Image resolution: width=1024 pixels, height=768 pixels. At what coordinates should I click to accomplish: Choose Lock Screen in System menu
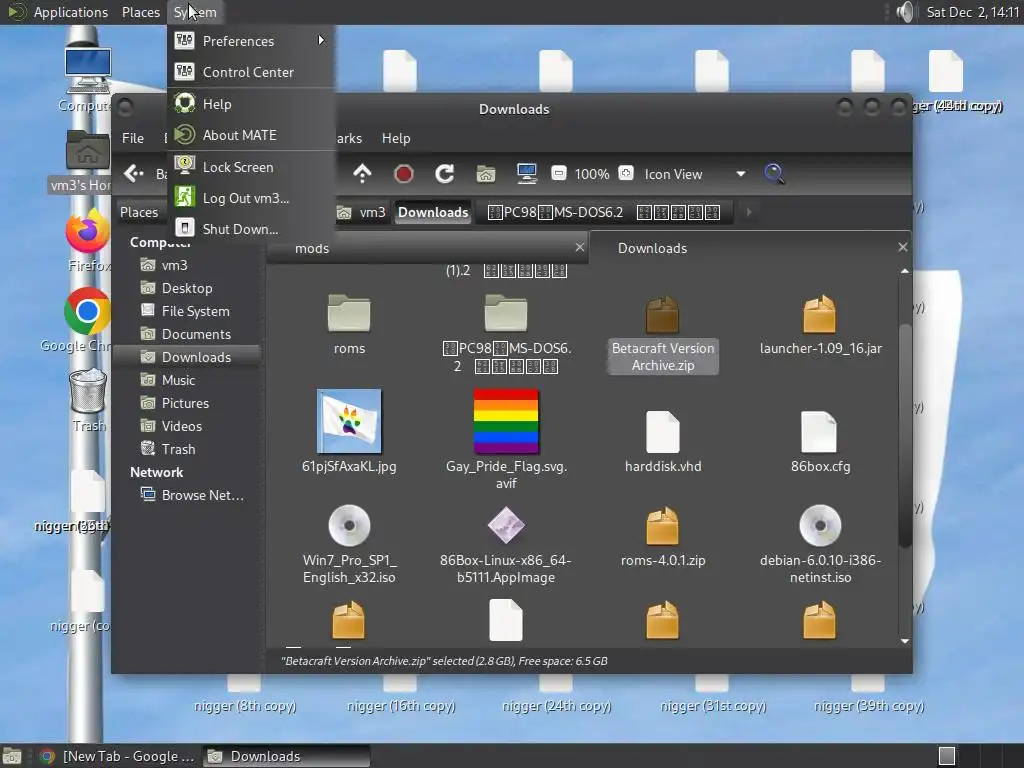pos(251,167)
